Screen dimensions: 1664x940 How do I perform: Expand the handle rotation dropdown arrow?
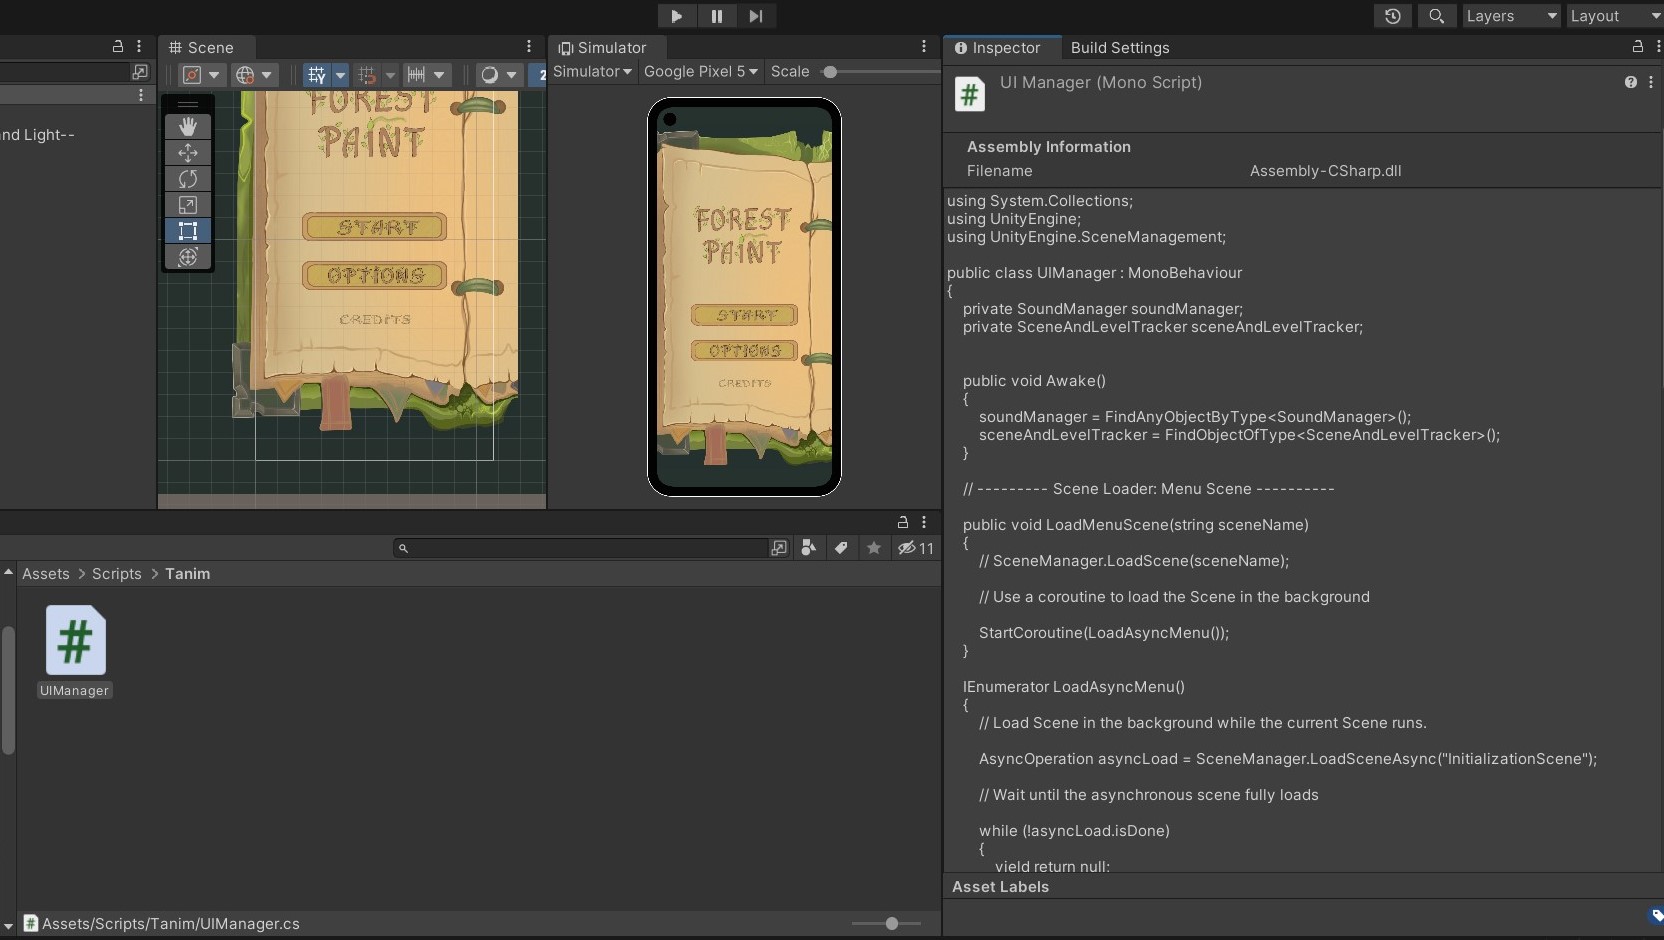(267, 75)
